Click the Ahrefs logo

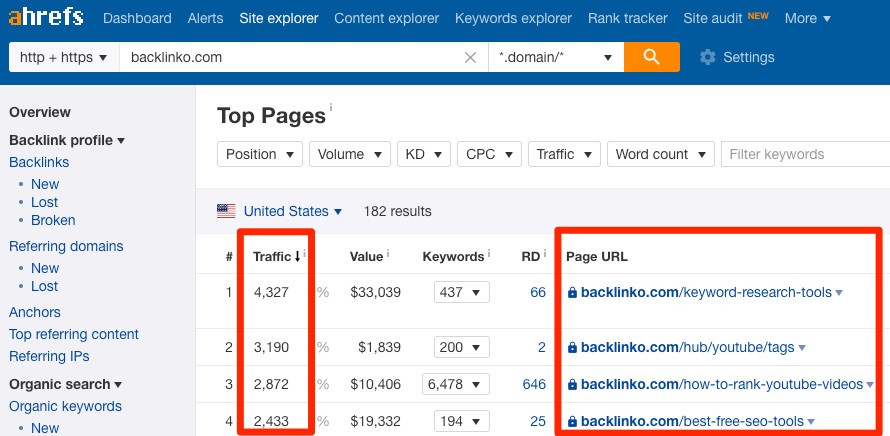point(46,18)
